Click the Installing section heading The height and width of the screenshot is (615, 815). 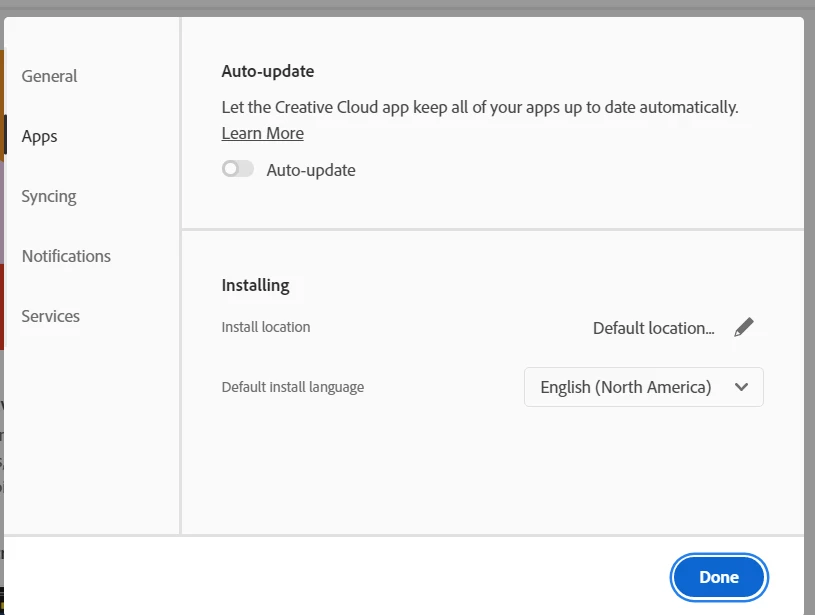(x=255, y=285)
